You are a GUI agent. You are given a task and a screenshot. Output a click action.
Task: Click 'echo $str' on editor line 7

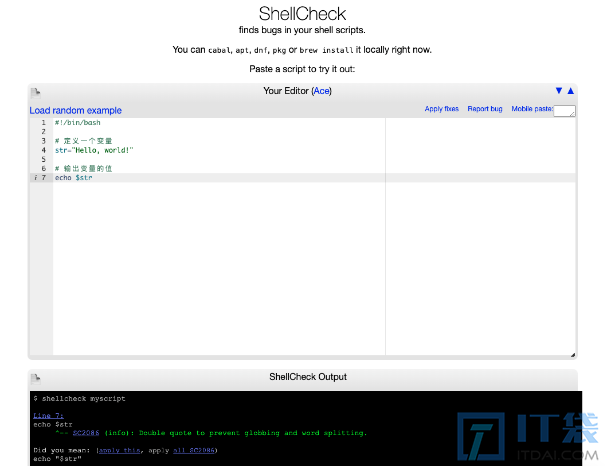[74, 178]
